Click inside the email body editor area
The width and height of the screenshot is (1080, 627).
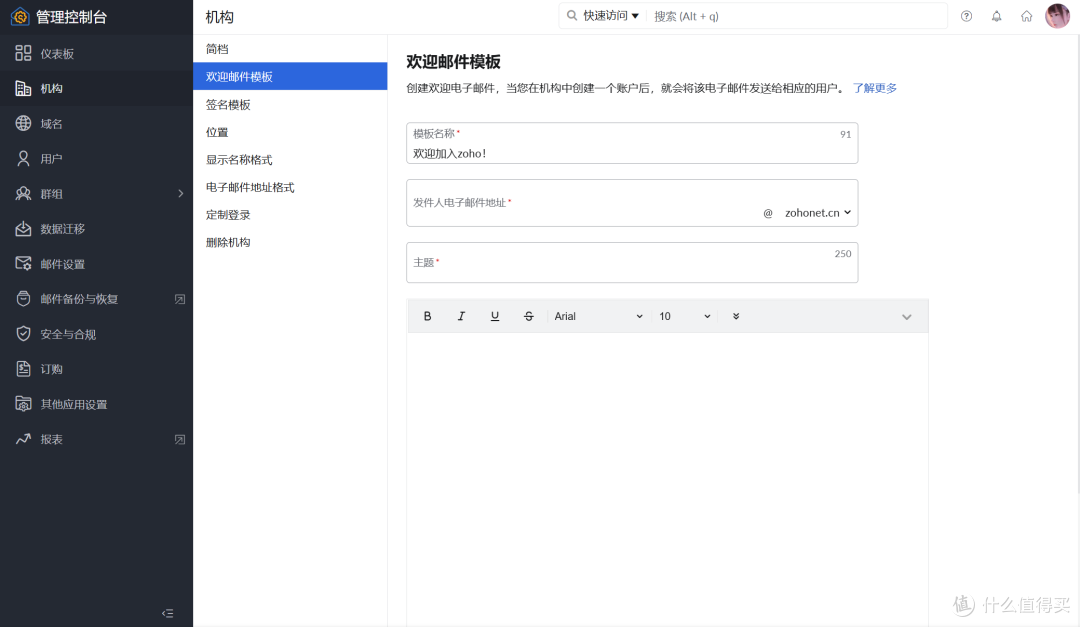coord(667,480)
